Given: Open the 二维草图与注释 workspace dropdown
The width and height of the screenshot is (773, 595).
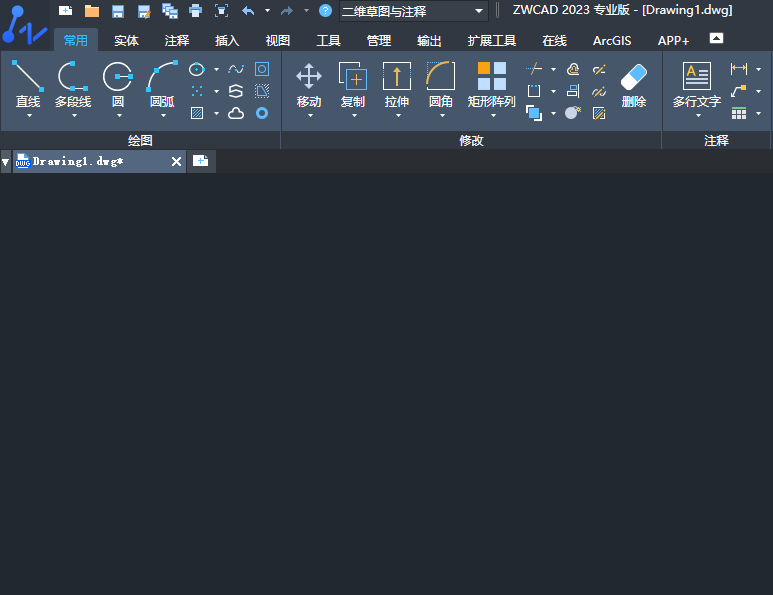Looking at the screenshot, I should click(414, 11).
